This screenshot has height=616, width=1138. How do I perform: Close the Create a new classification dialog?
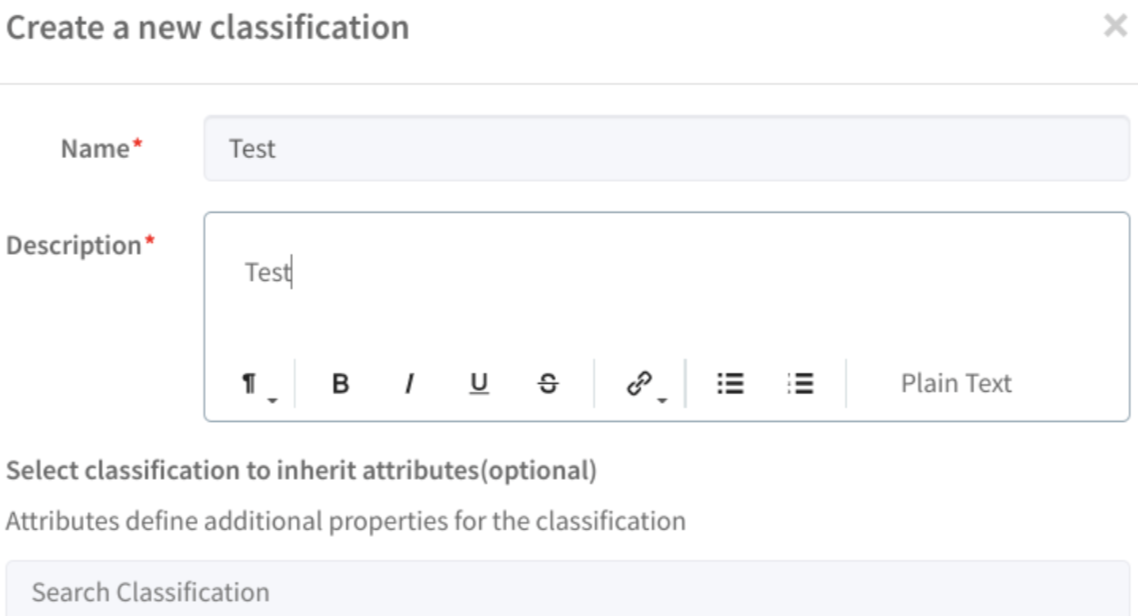[x=1114, y=27]
